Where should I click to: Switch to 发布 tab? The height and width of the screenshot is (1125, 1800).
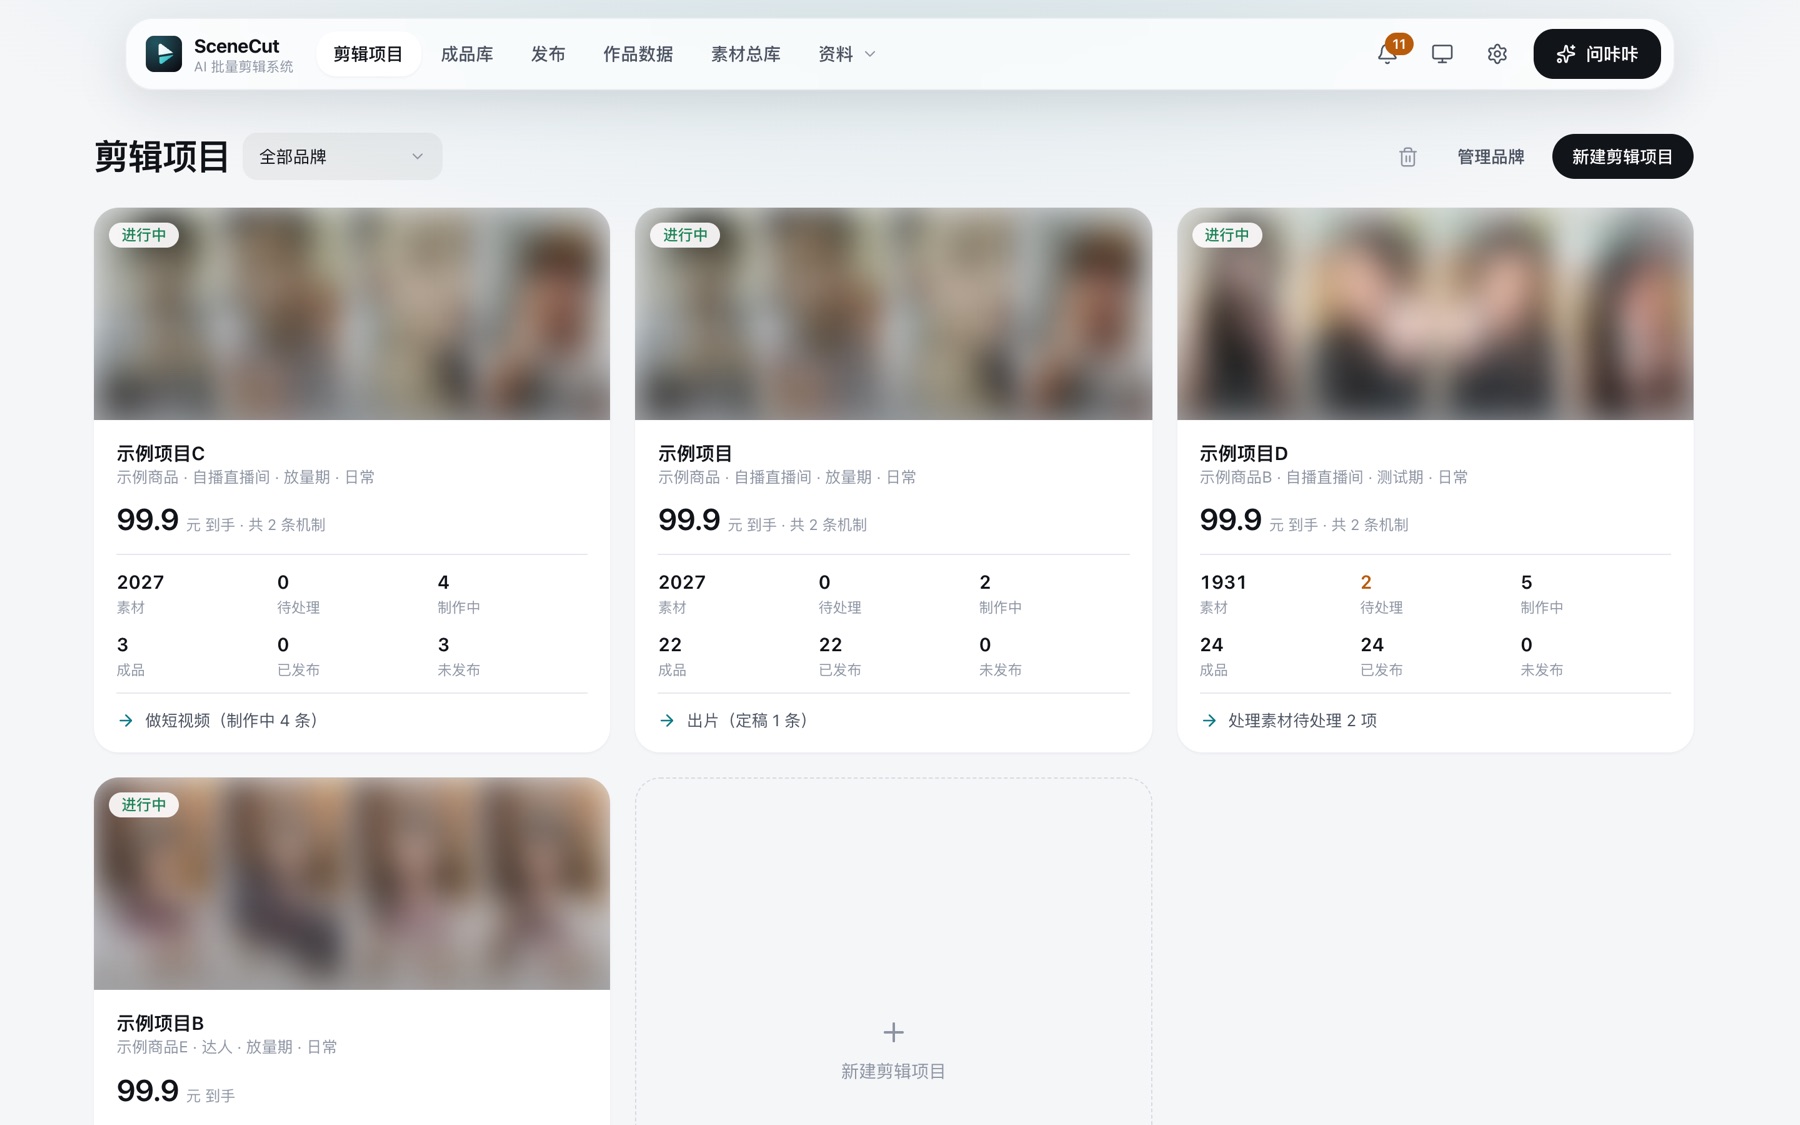click(548, 54)
